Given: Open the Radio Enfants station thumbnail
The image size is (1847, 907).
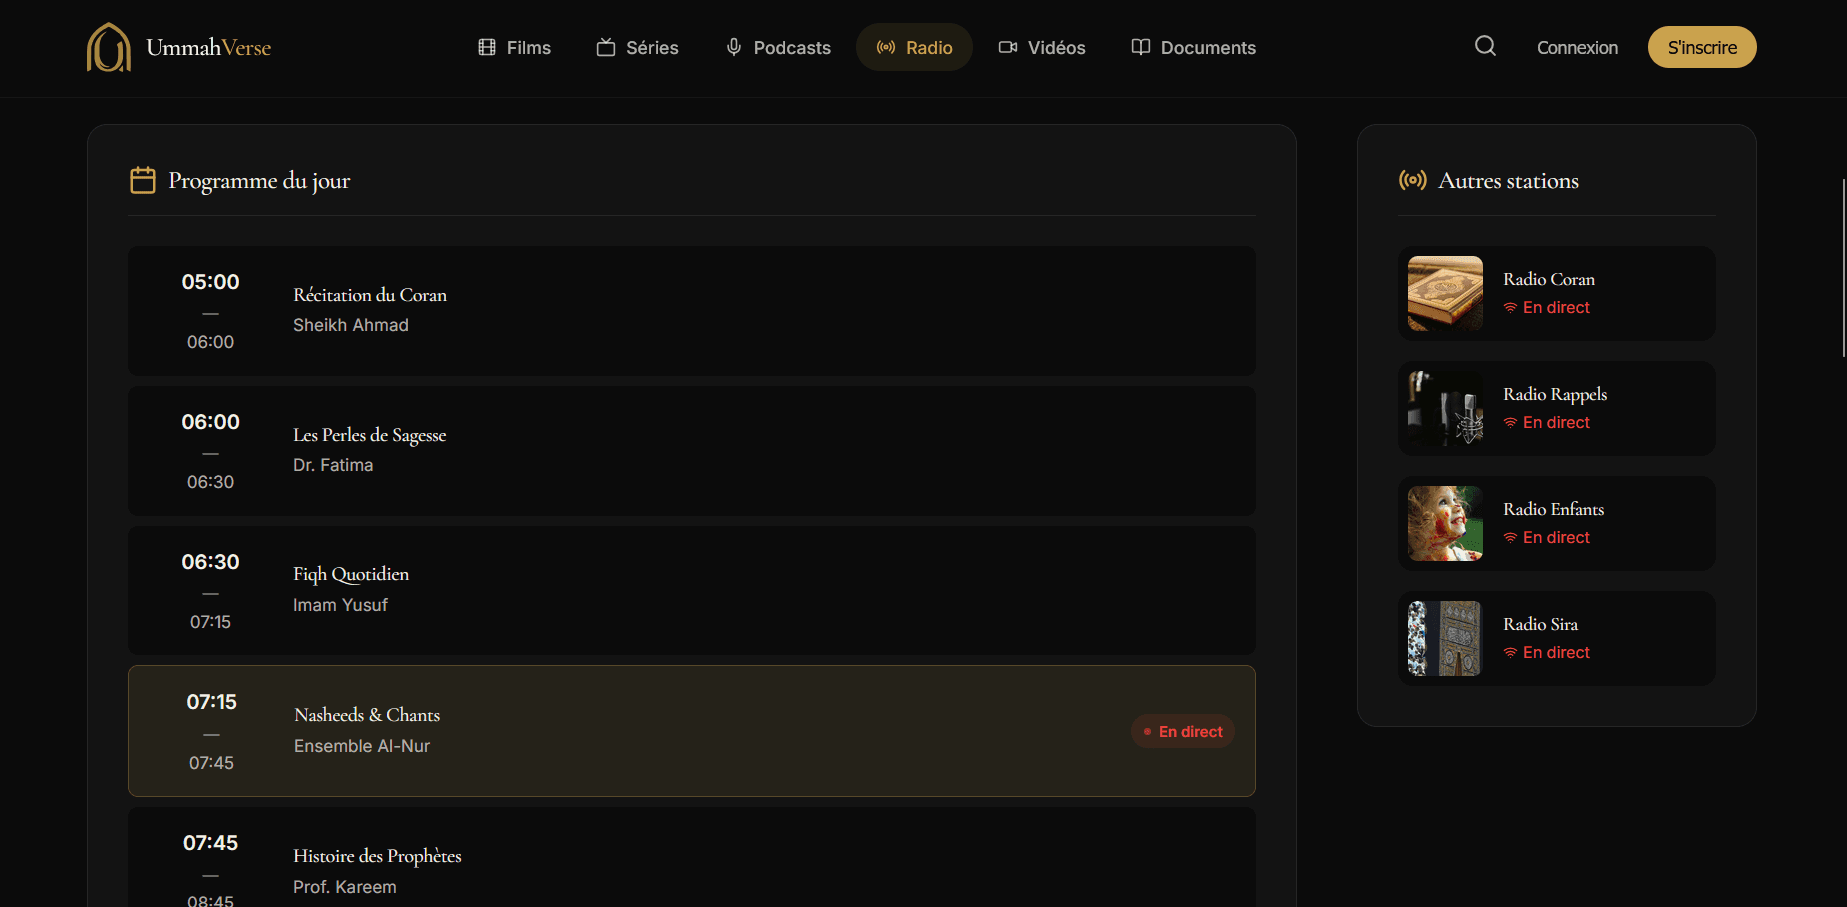Looking at the screenshot, I should click(1445, 523).
